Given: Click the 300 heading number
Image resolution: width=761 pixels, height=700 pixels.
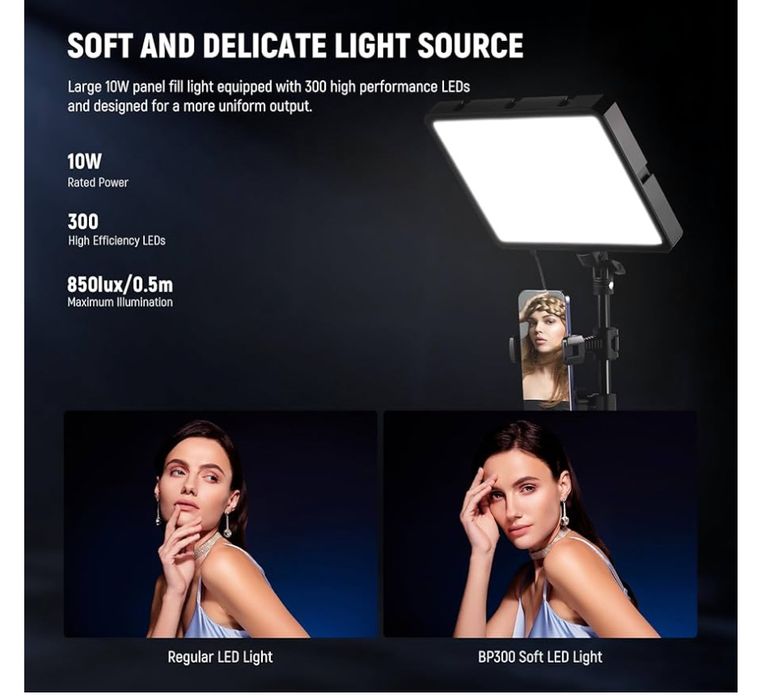Looking at the screenshot, I should coord(83,221).
